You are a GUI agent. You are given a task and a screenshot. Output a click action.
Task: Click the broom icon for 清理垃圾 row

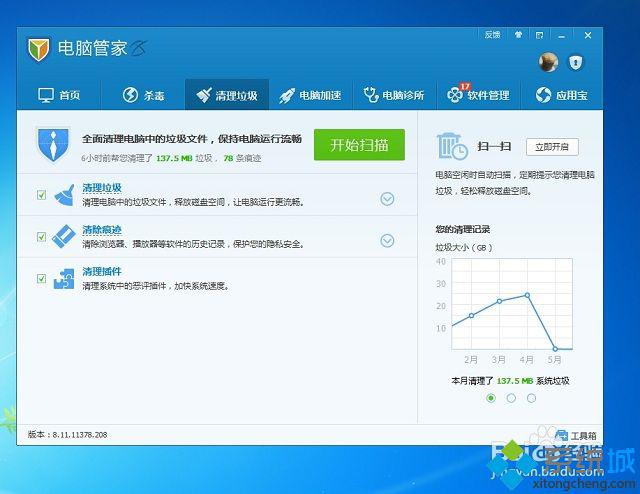[x=64, y=196]
